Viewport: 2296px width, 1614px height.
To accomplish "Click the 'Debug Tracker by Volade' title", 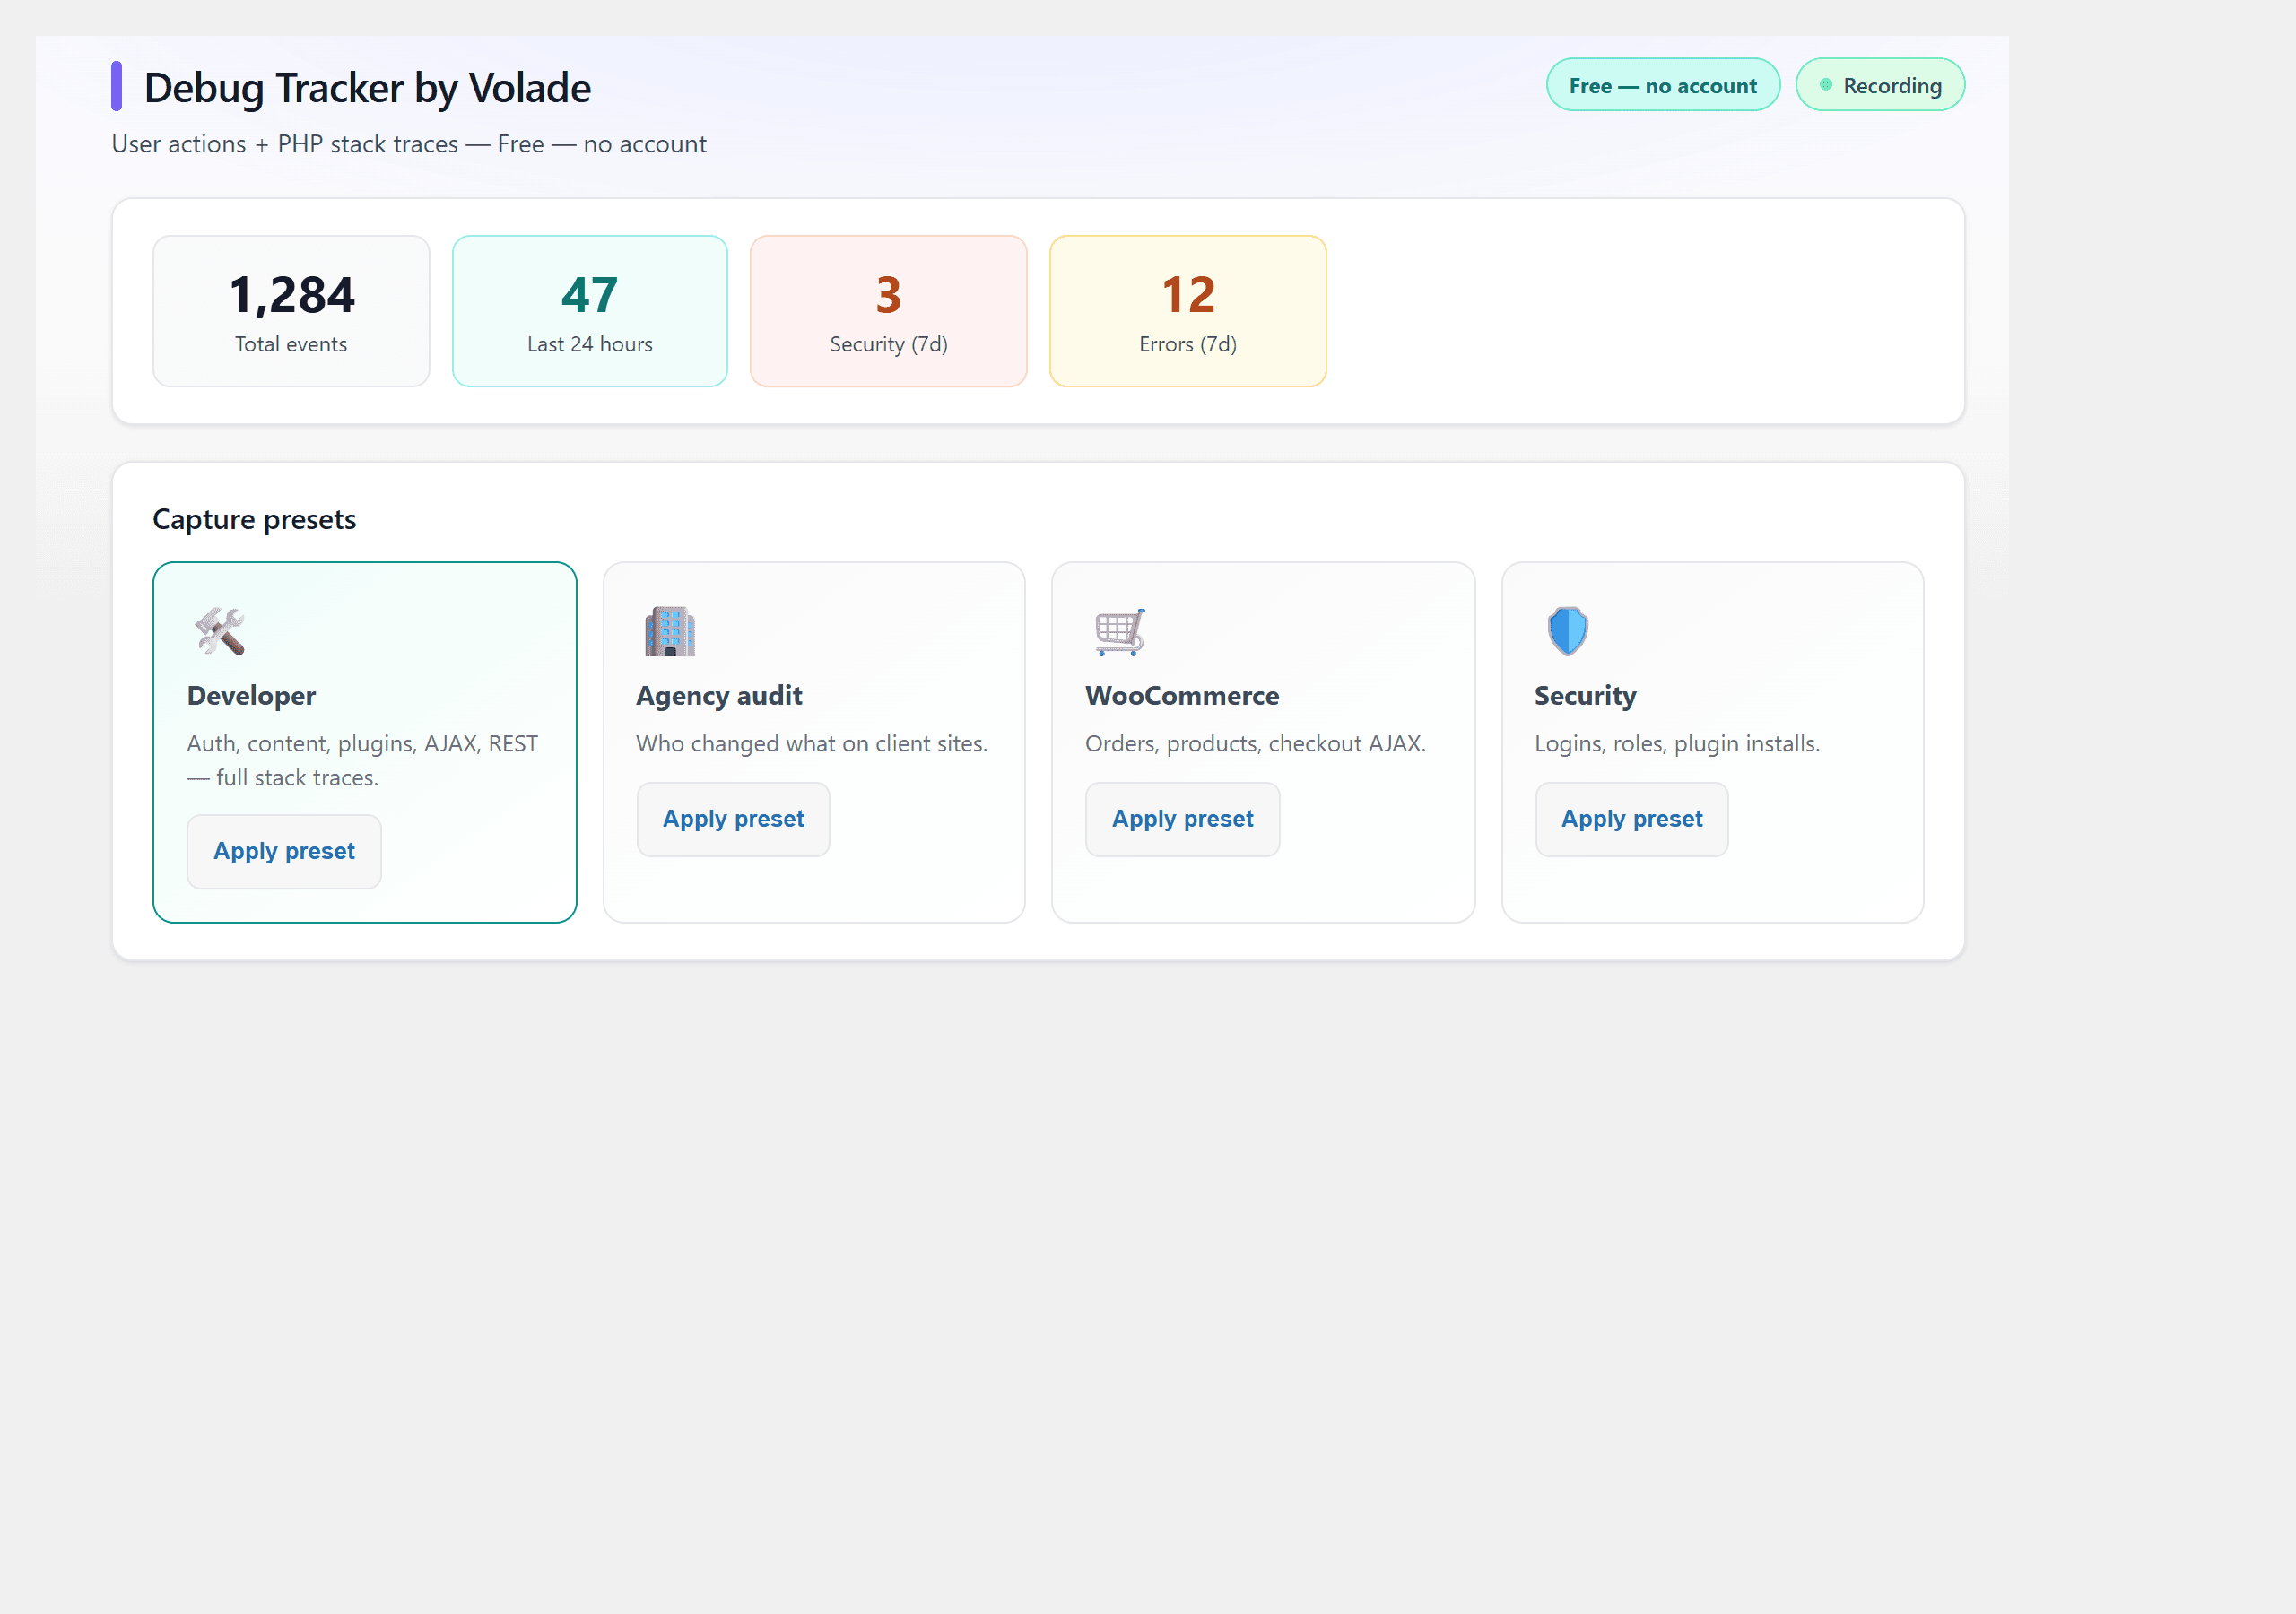I will [368, 88].
